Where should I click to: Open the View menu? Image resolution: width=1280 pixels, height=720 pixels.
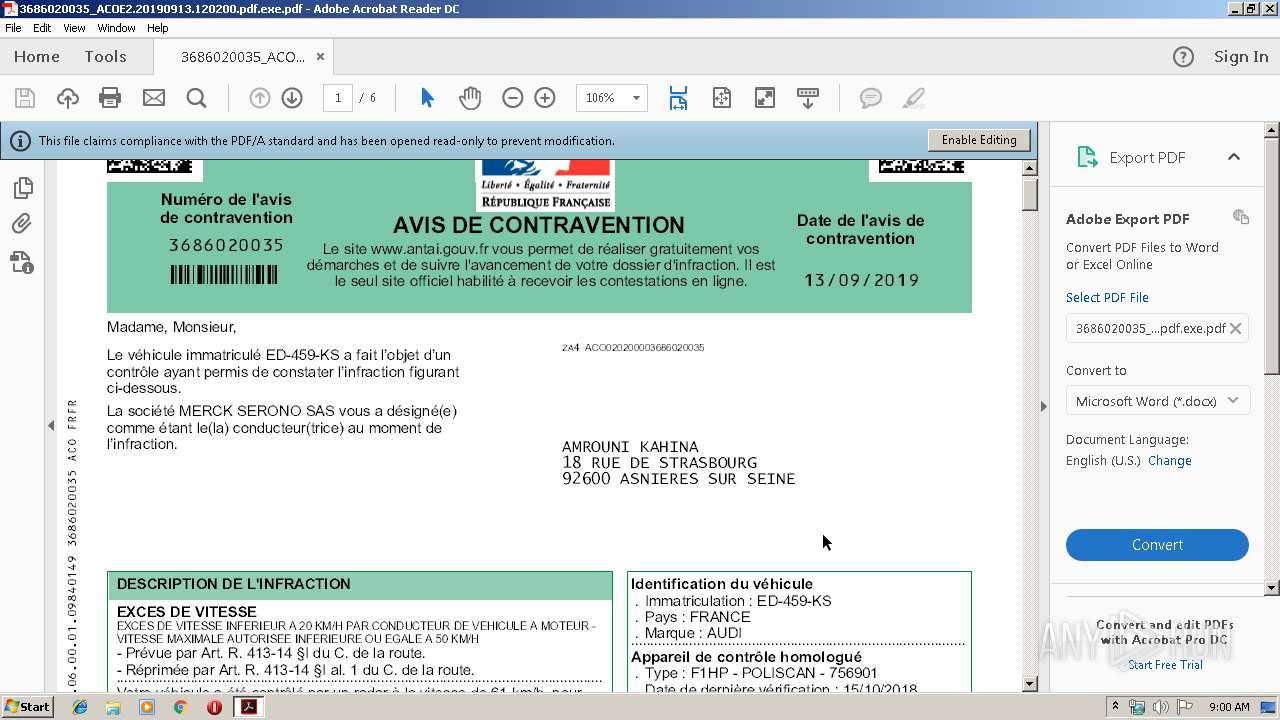75,28
